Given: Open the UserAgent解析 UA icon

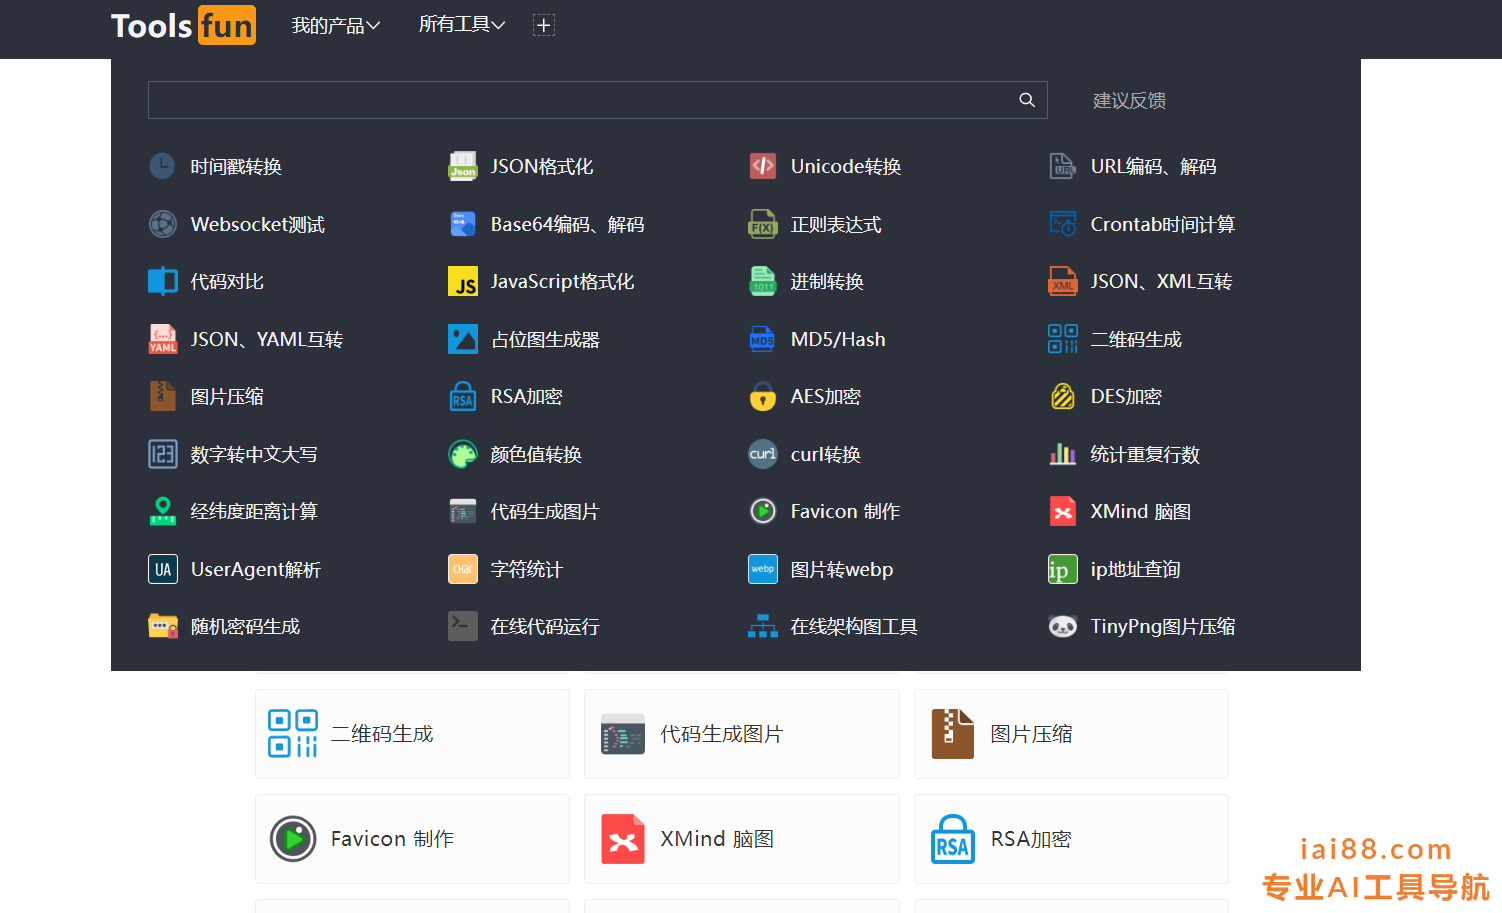Looking at the screenshot, I should (x=162, y=569).
